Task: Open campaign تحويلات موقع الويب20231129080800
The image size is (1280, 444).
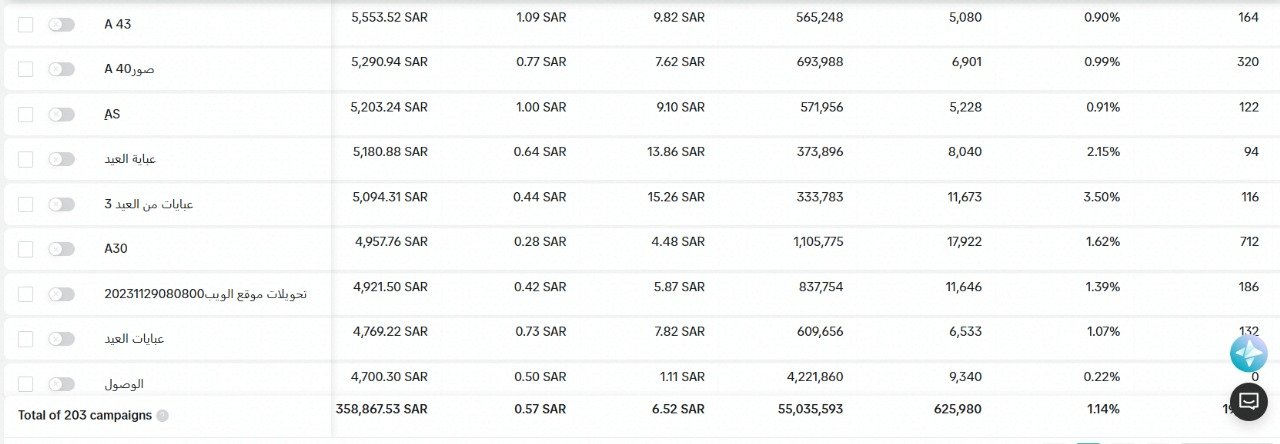Action: point(205,294)
